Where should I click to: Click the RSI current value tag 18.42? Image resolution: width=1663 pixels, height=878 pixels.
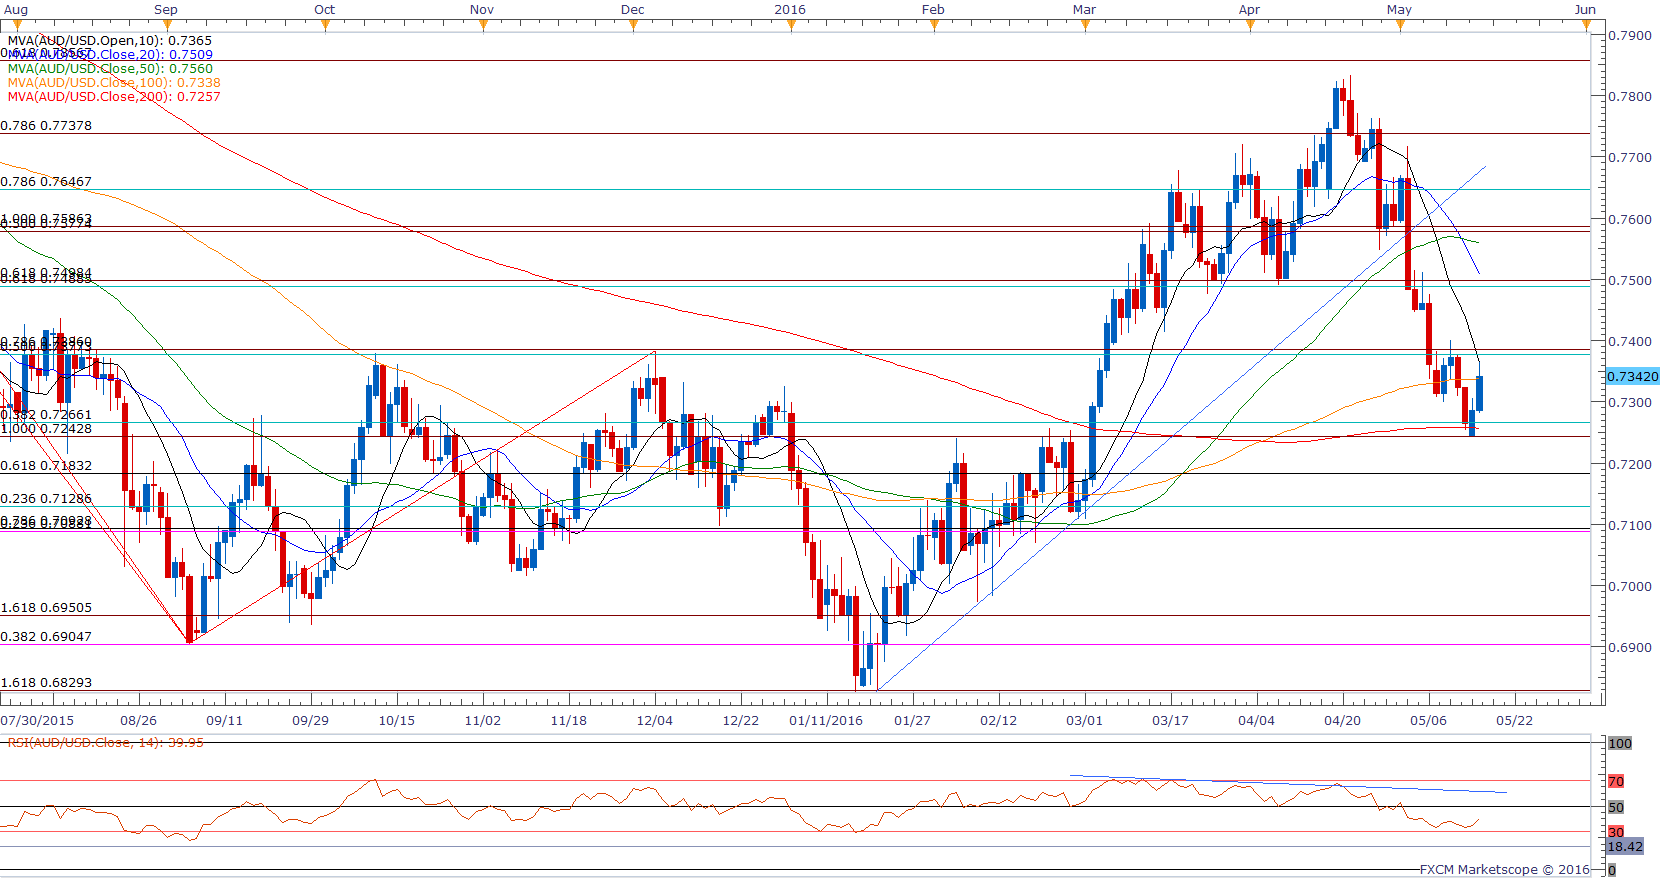[1624, 847]
